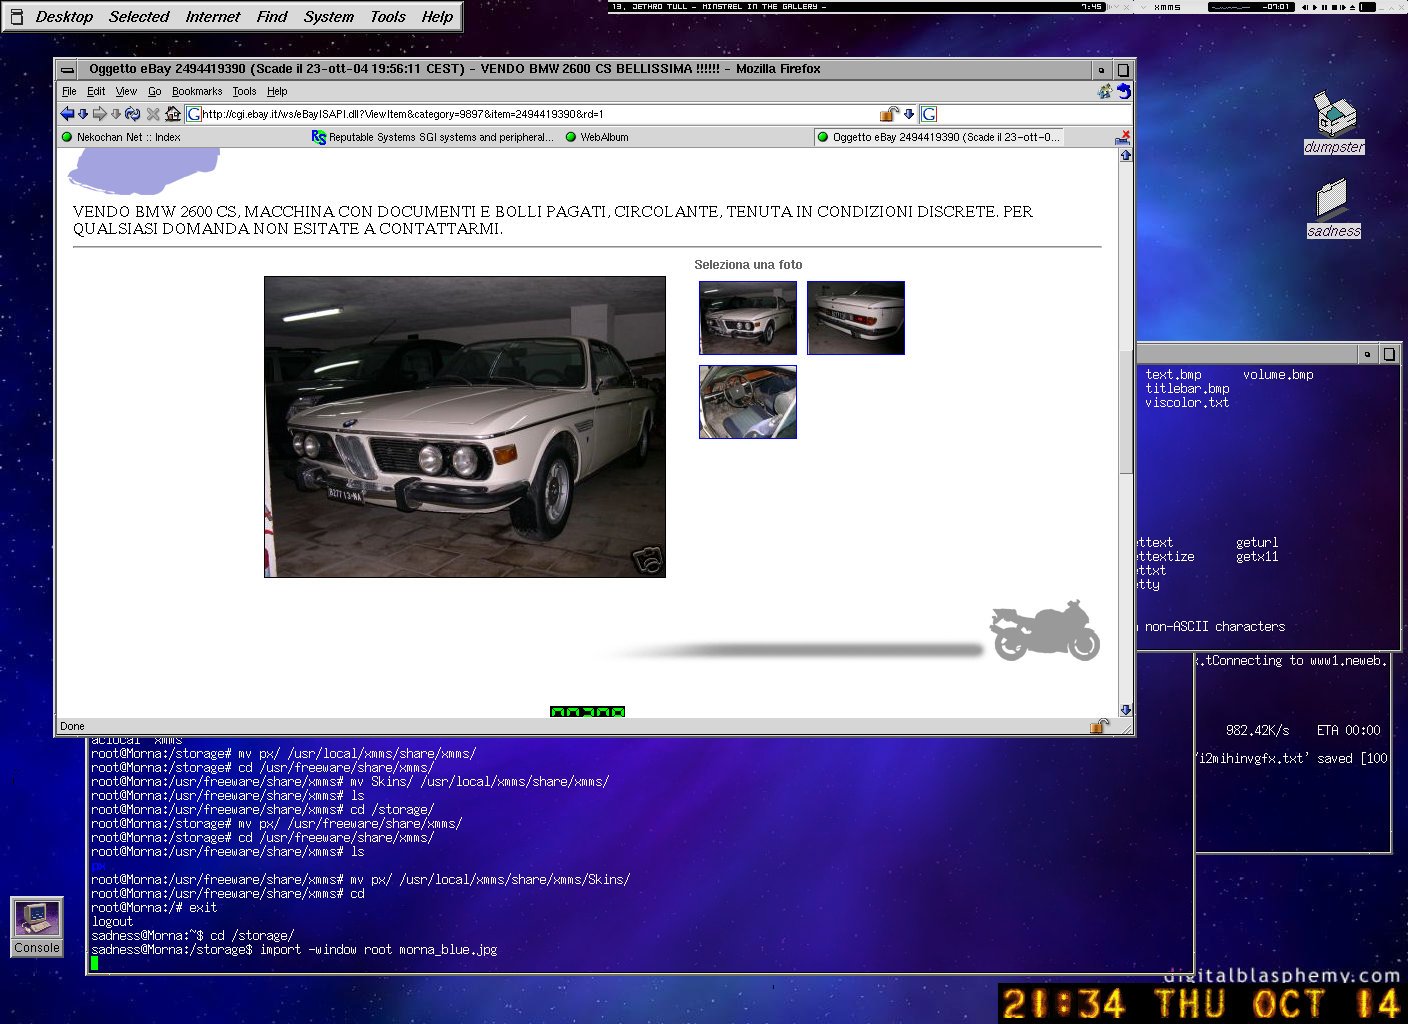Click the XMMS -07:01 time display
The width and height of the screenshot is (1408, 1024).
(x=1276, y=7)
